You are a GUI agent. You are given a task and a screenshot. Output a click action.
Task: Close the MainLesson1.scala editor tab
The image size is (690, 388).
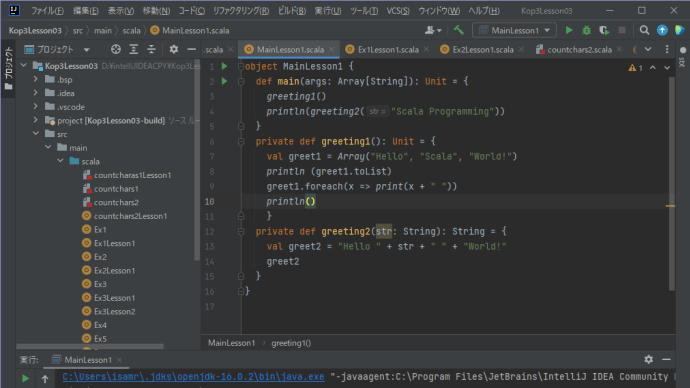(x=332, y=50)
